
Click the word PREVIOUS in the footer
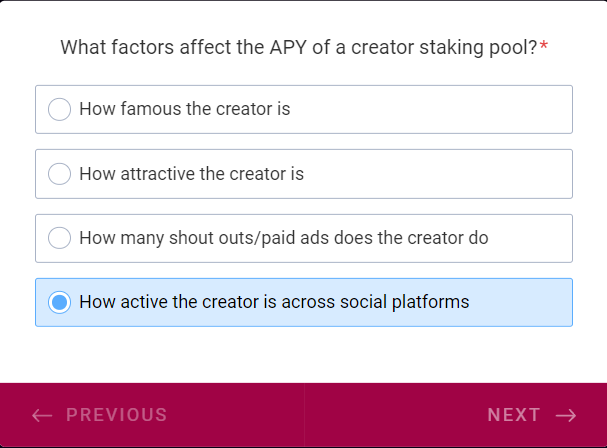click(117, 415)
